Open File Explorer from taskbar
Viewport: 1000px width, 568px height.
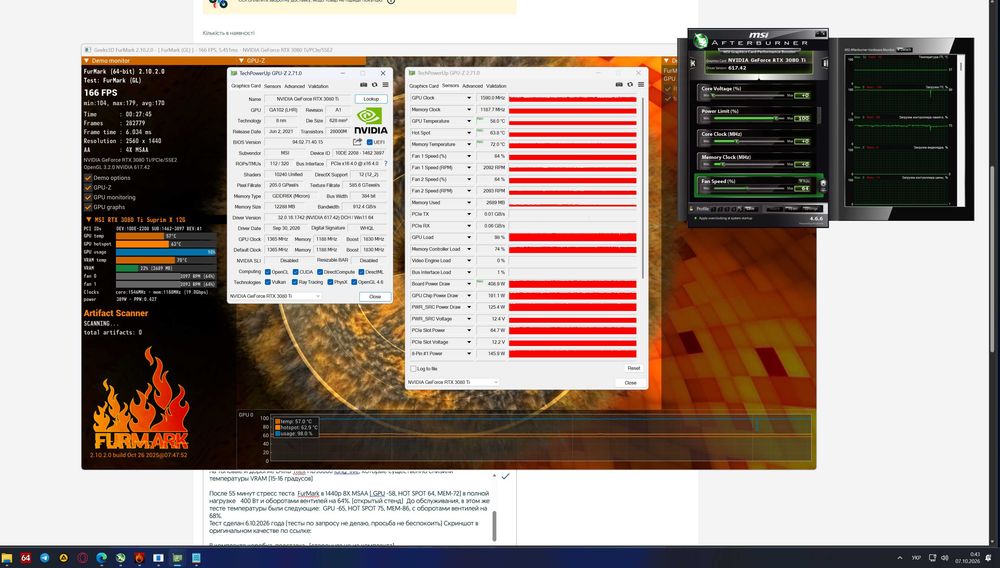click(7, 558)
